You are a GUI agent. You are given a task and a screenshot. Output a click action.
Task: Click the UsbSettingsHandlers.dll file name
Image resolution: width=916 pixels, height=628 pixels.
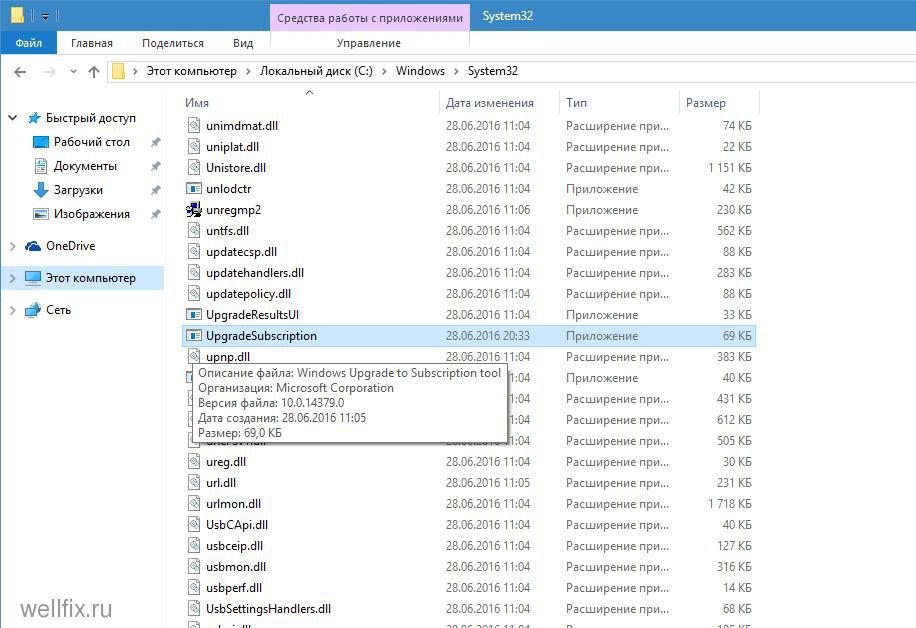(x=269, y=609)
